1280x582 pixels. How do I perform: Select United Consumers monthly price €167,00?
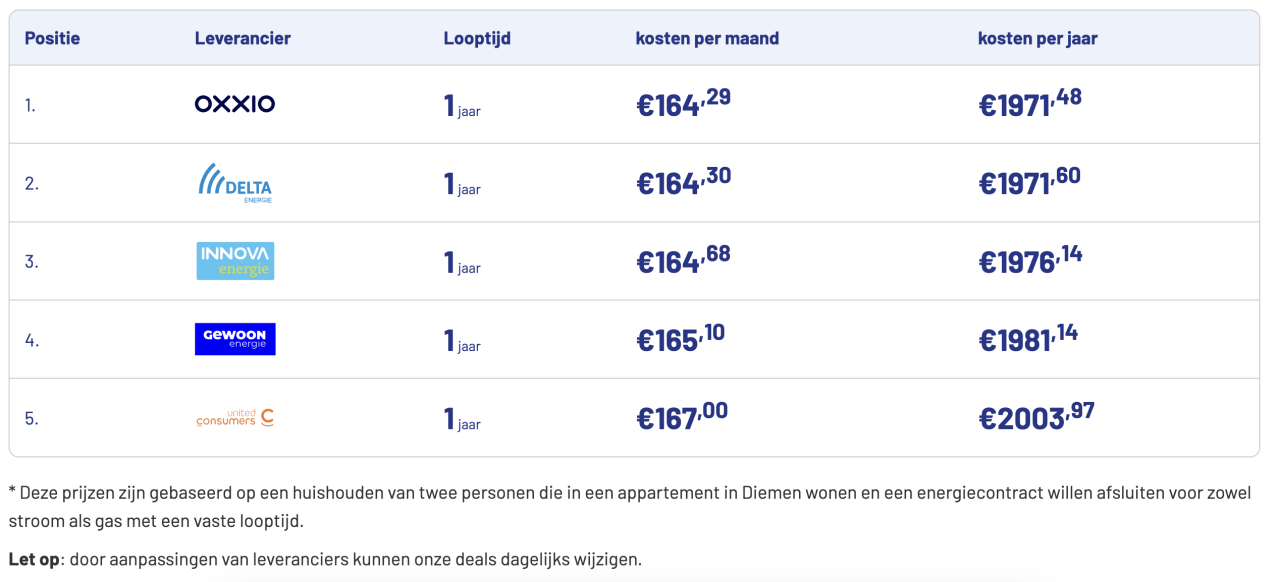pos(682,416)
